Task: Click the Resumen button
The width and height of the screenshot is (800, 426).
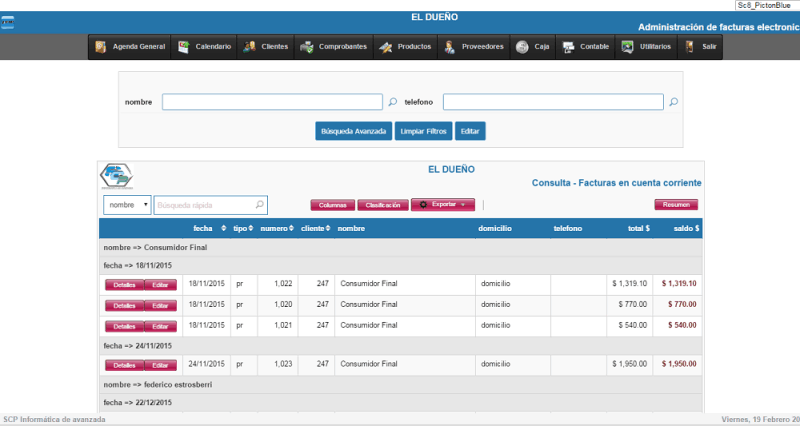Action: coord(676,205)
